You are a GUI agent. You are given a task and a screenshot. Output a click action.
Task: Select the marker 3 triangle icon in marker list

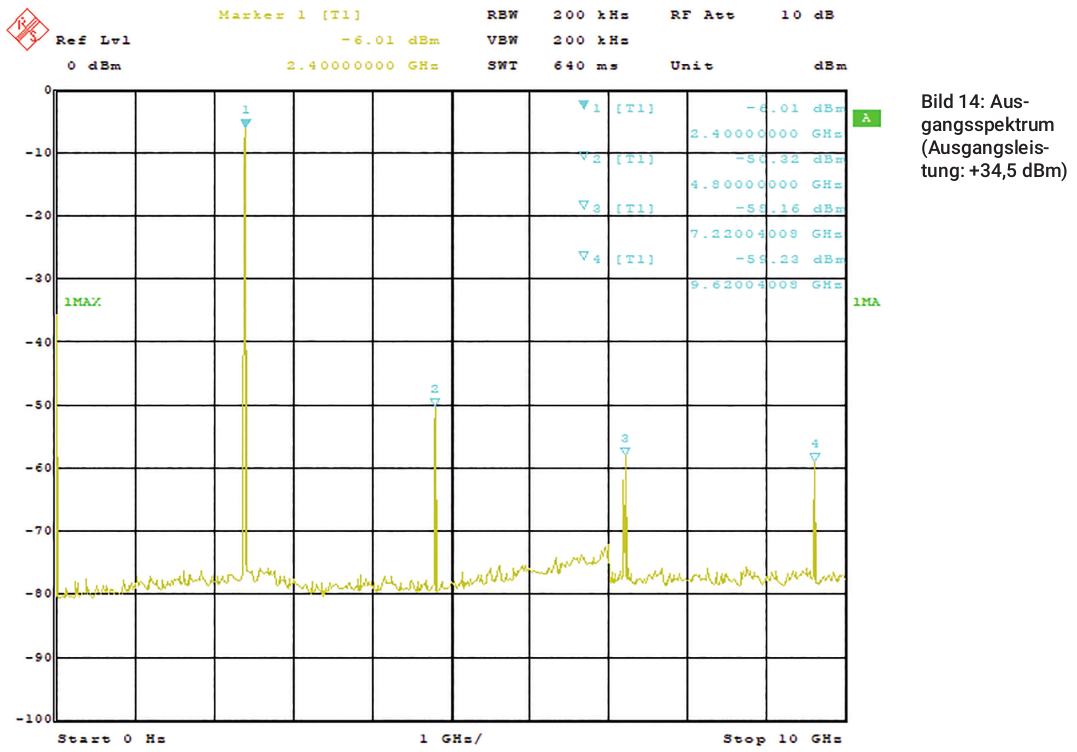[x=583, y=206]
